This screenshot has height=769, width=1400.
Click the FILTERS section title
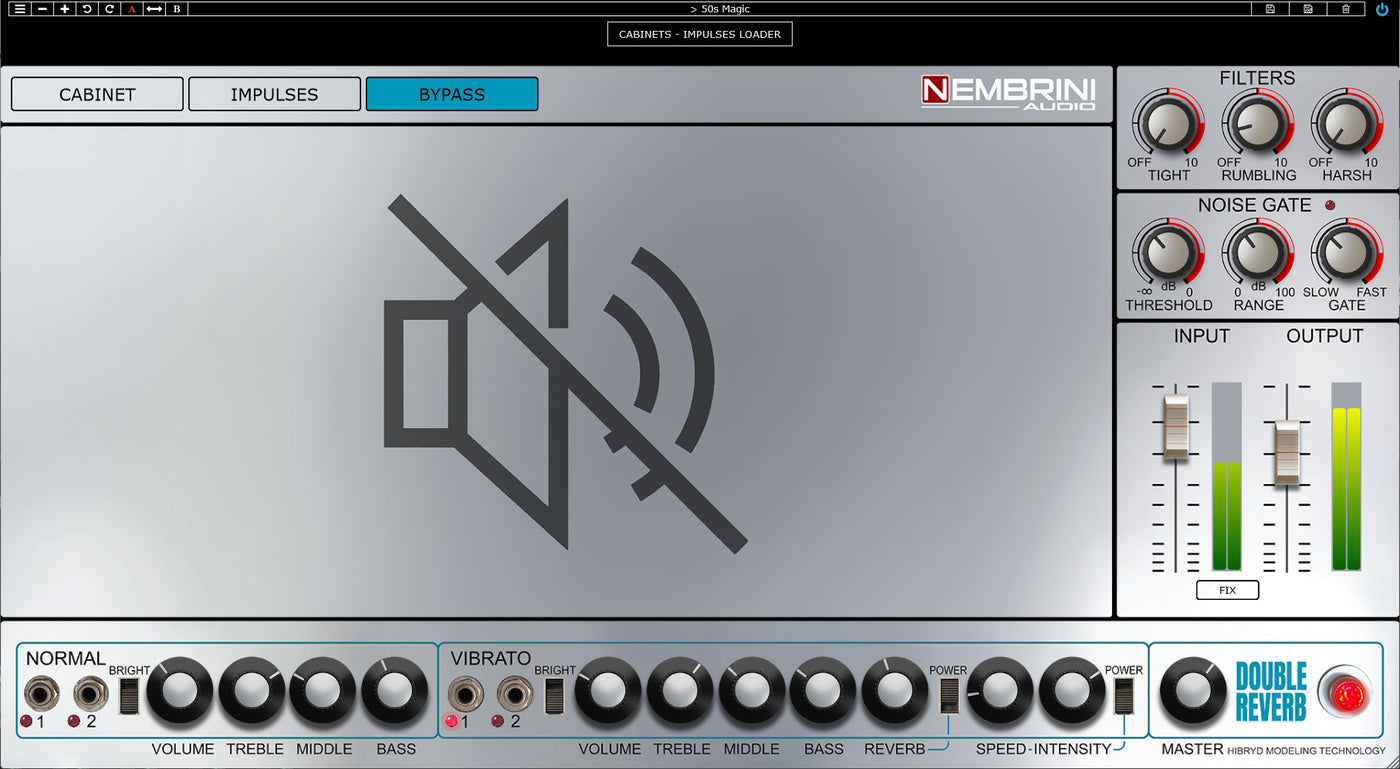pyautogui.click(x=1257, y=78)
